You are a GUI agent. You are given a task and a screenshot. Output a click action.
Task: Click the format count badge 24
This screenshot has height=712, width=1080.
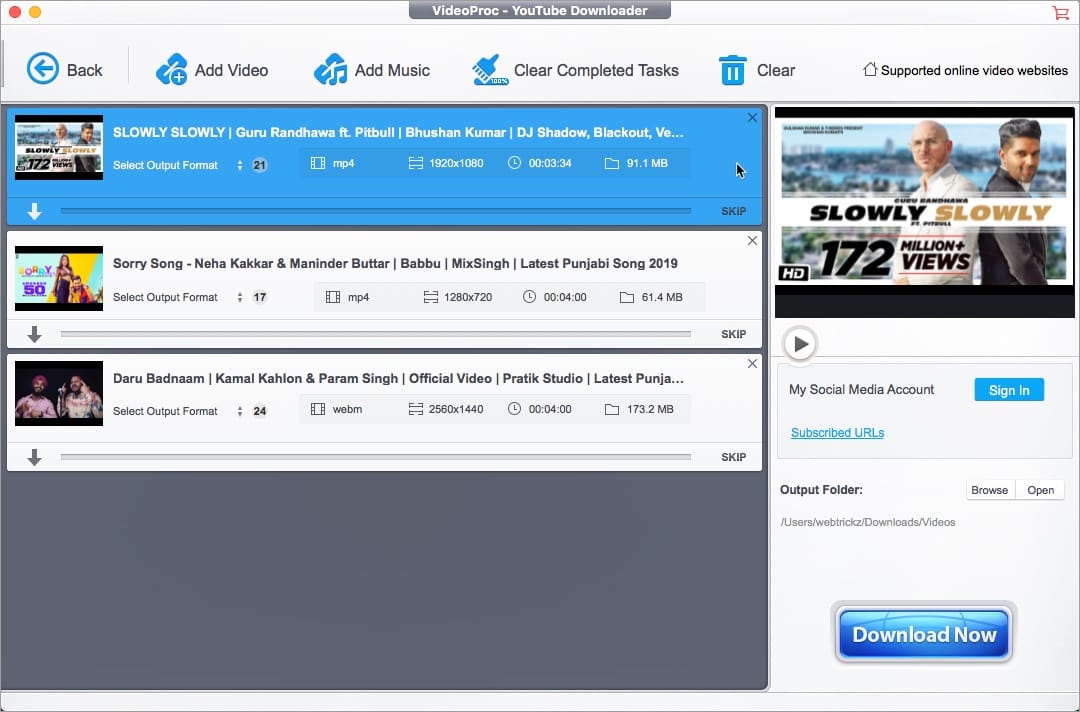coord(260,411)
